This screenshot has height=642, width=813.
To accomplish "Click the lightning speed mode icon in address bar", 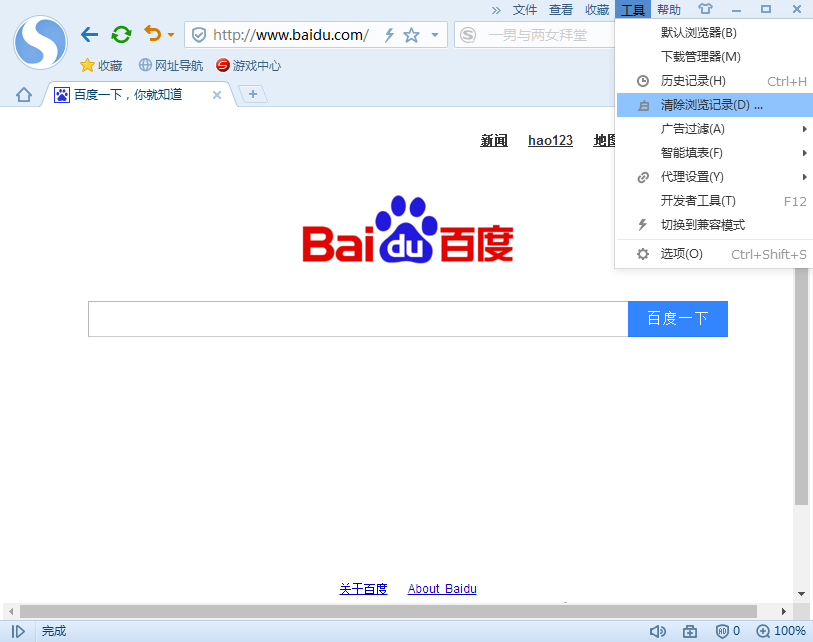I will (389, 35).
